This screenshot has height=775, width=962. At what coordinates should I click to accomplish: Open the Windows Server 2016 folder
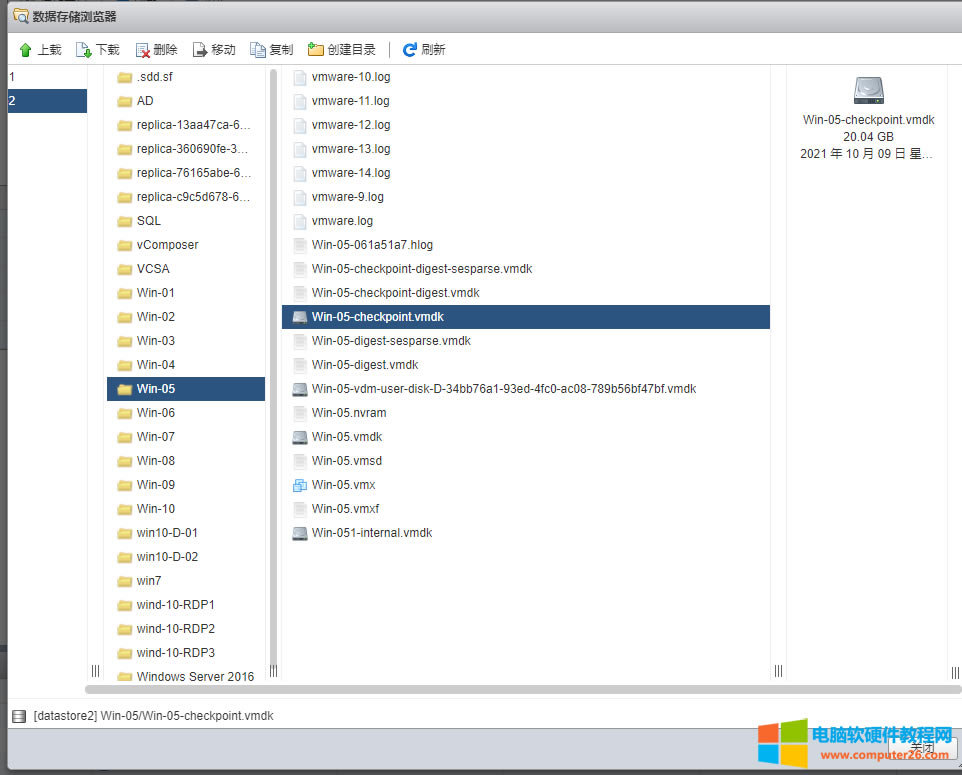pyautogui.click(x=194, y=677)
